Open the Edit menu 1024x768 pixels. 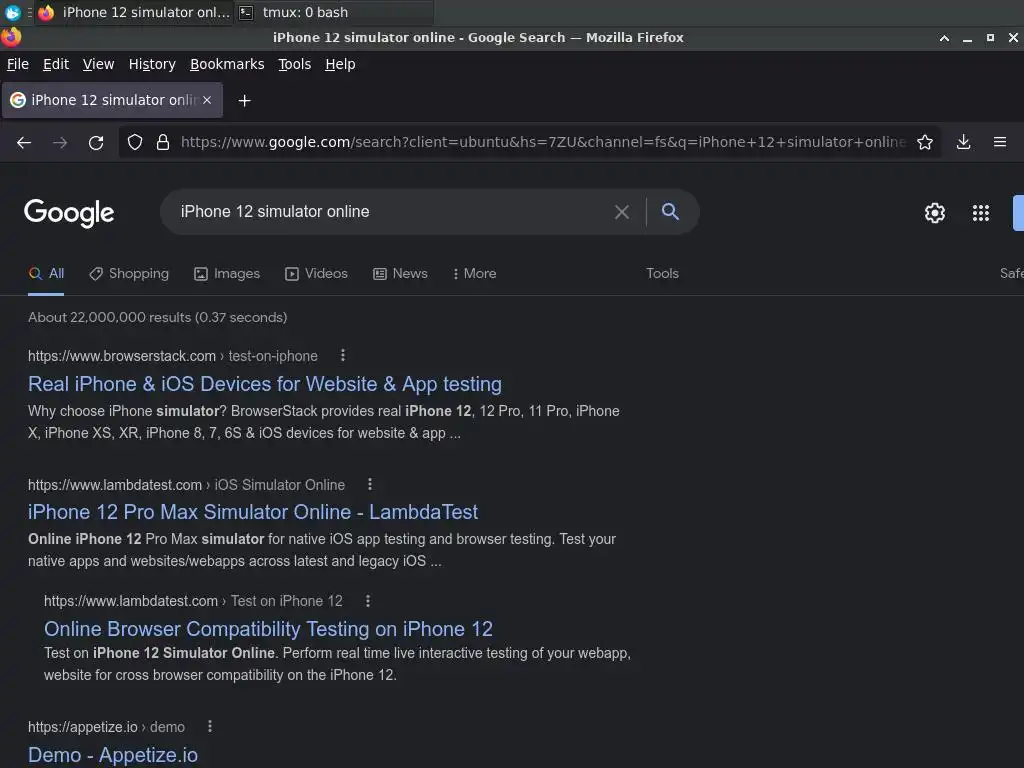point(56,64)
